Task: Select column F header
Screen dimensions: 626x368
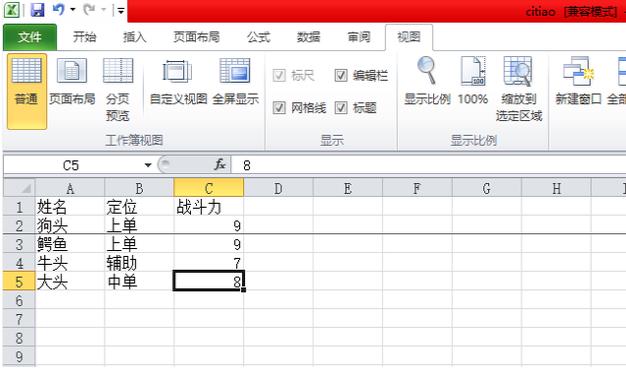Action: [x=417, y=188]
